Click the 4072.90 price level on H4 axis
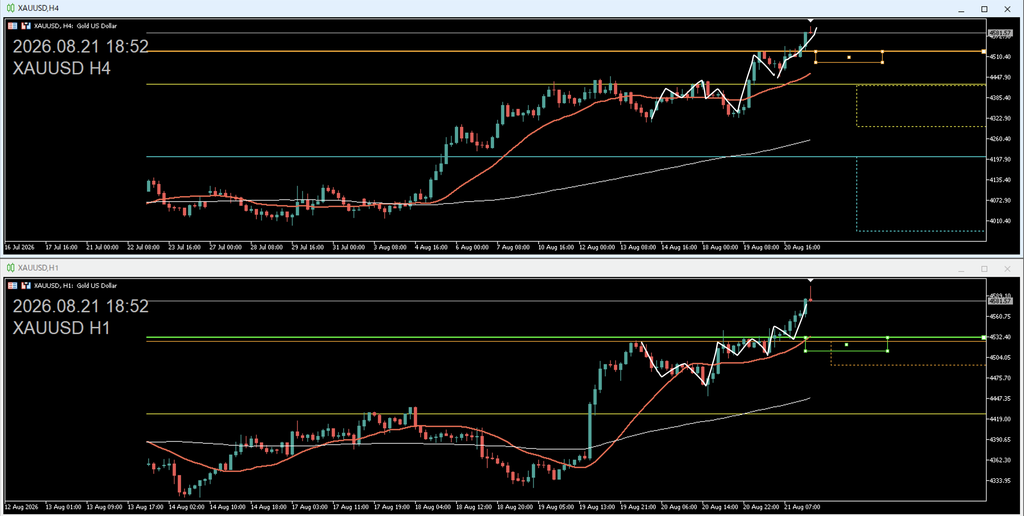This screenshot has height=516, width=1024. 1000,201
